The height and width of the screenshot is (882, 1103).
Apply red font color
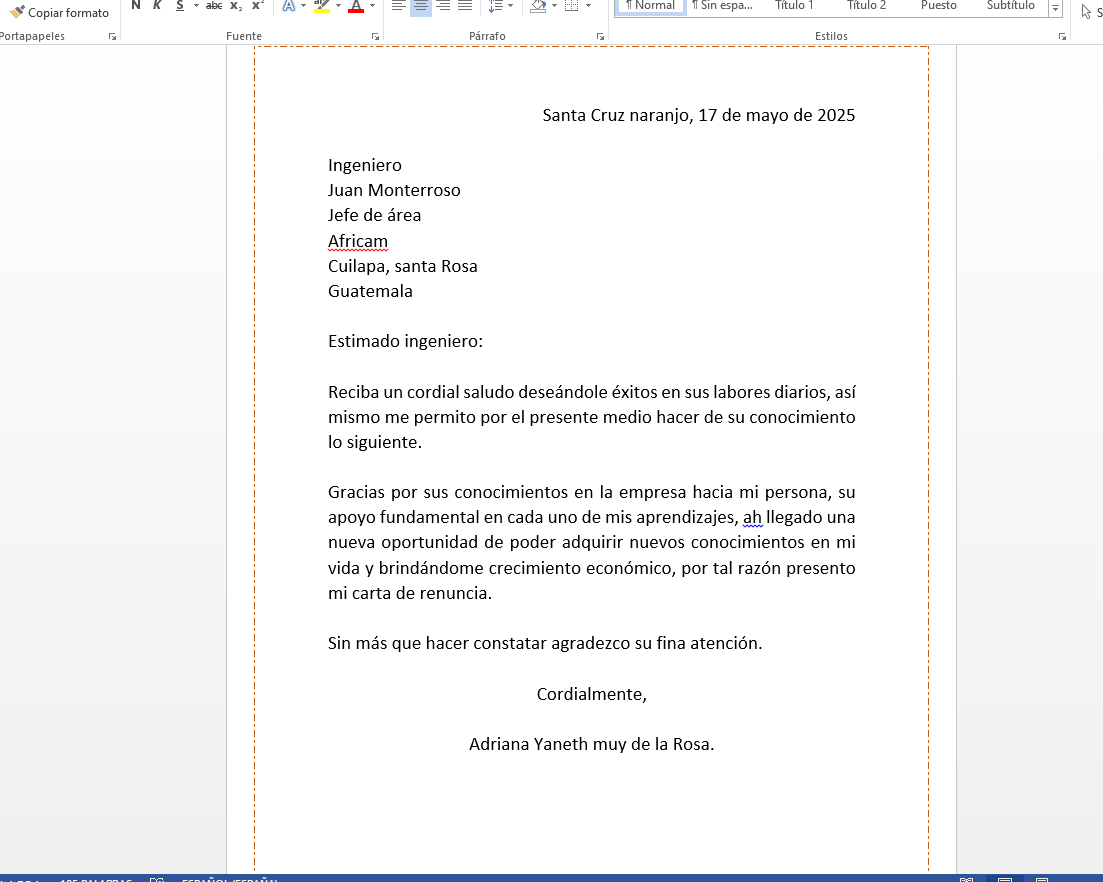pyautogui.click(x=357, y=6)
